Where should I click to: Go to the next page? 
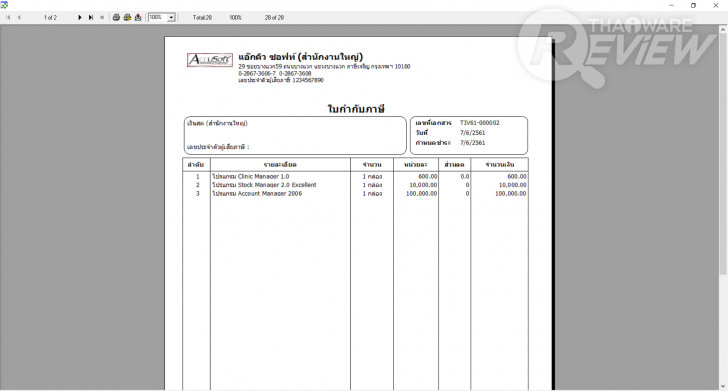79,18
